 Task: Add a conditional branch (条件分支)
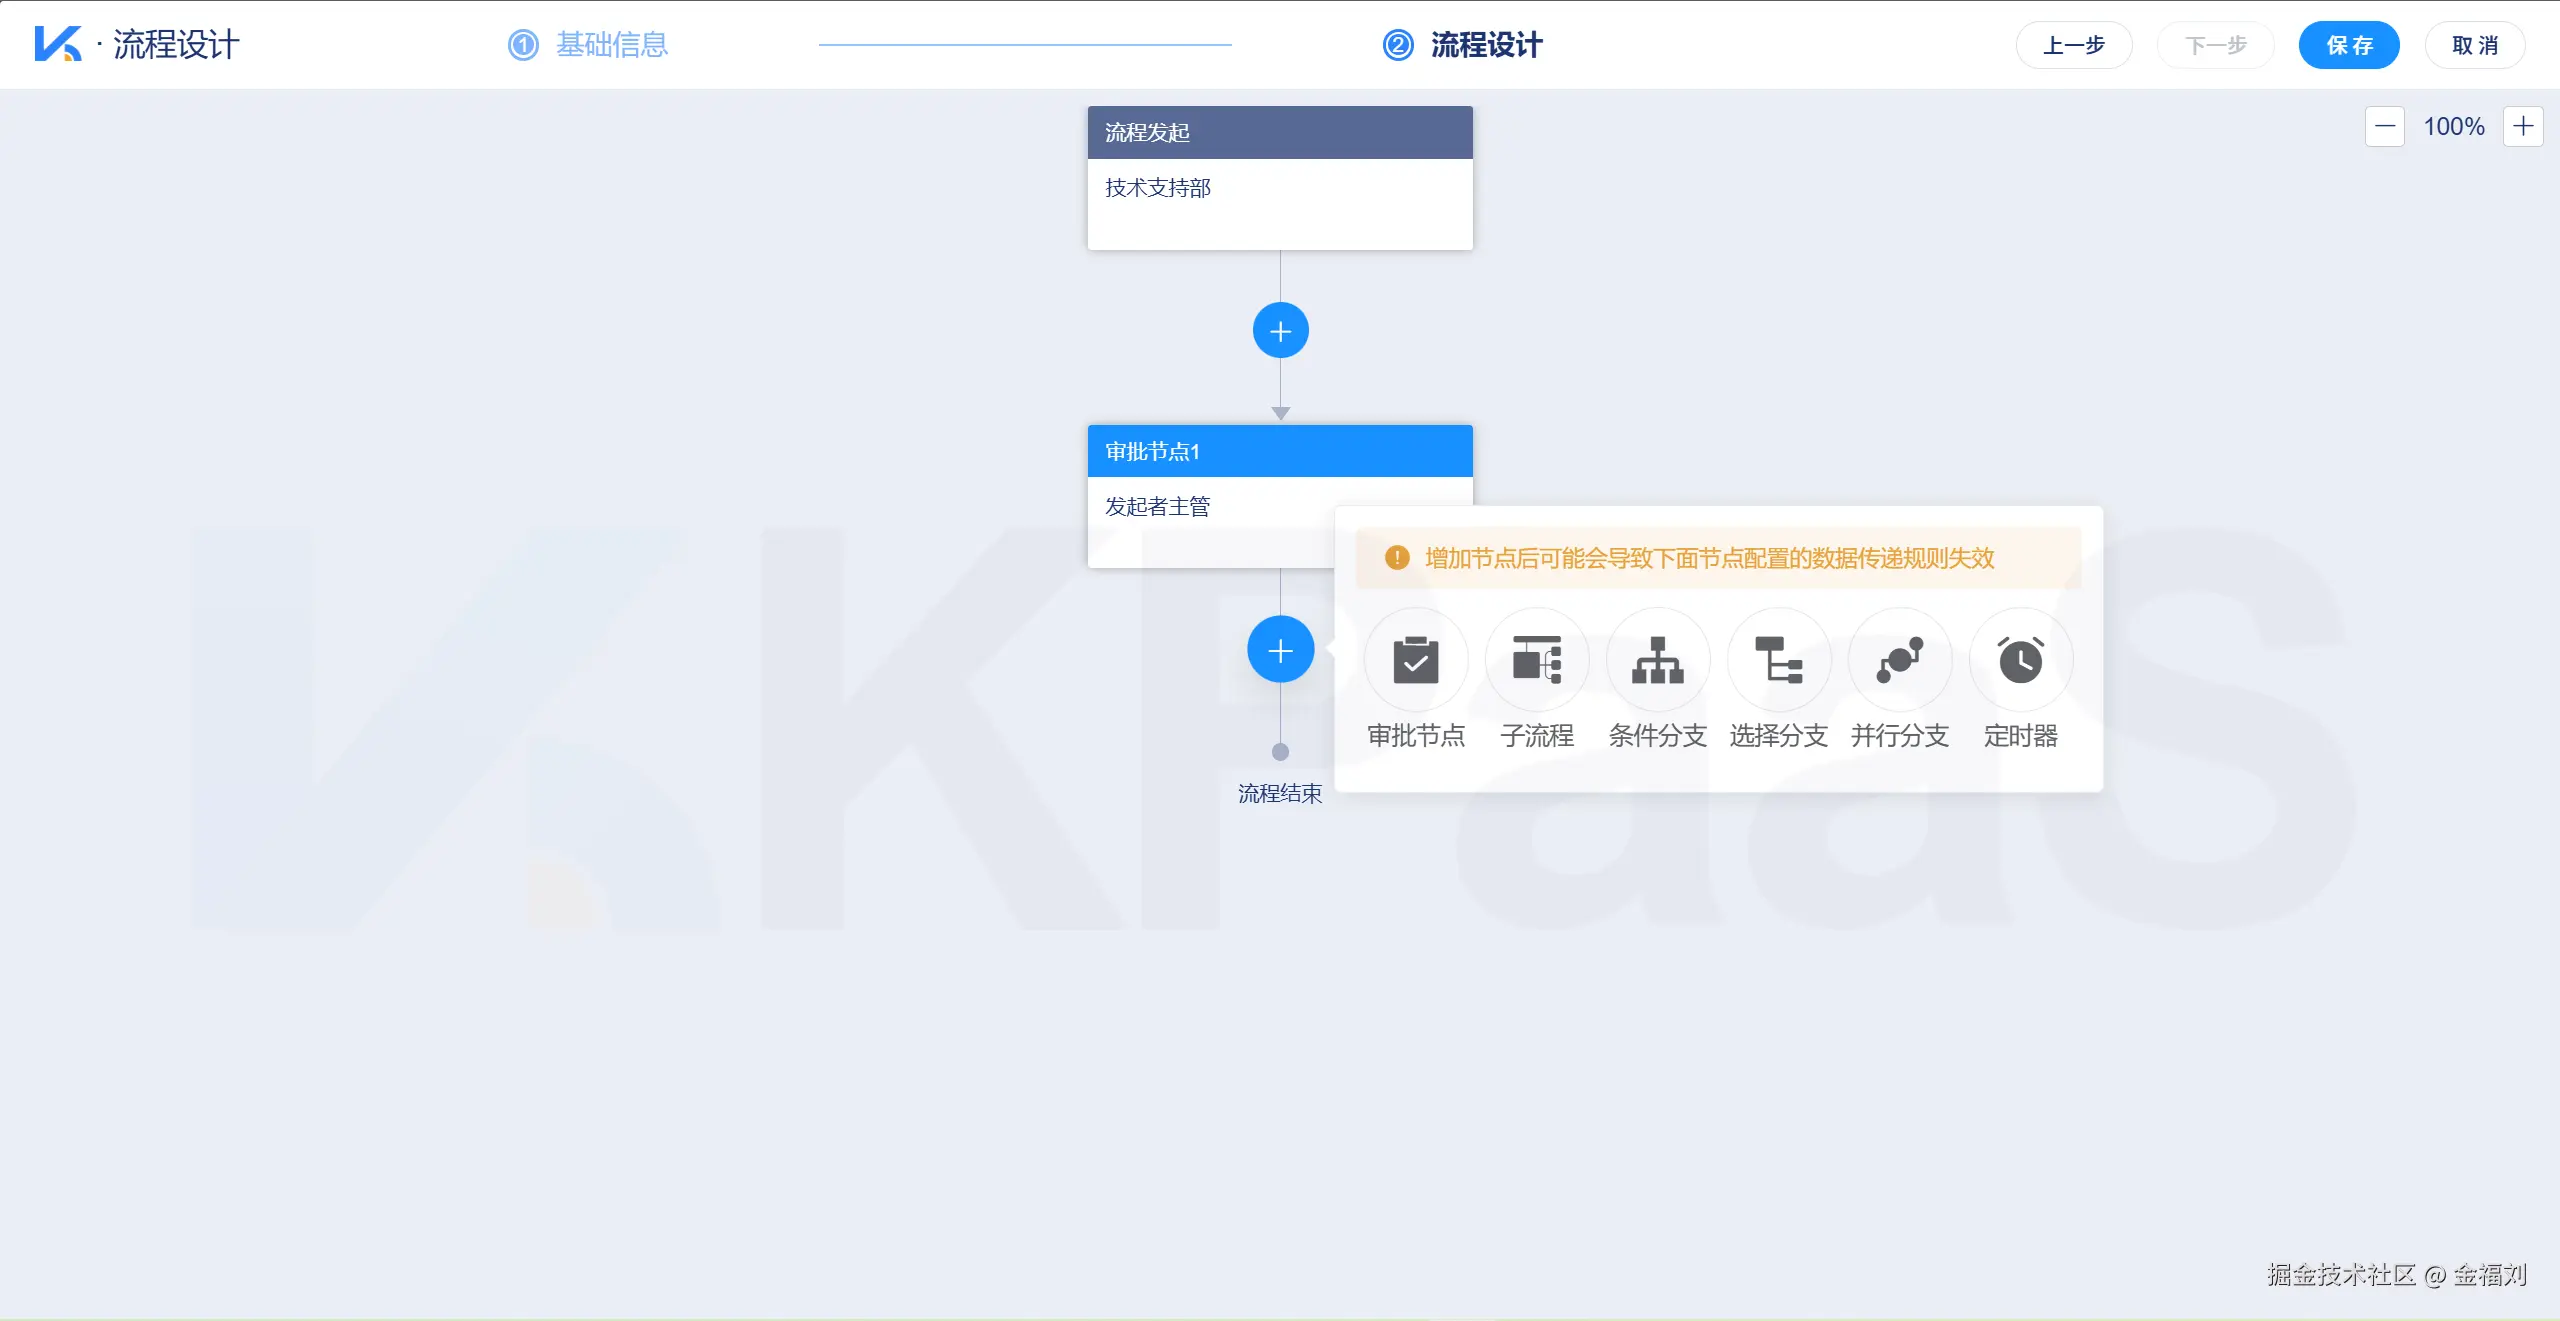(x=1657, y=660)
